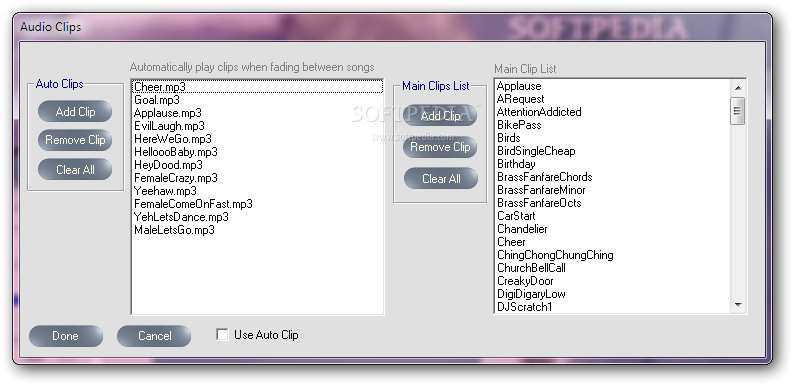The image size is (793, 385).
Task: Select YehLetsDance.mp3 in the auto clips list
Action: point(257,217)
